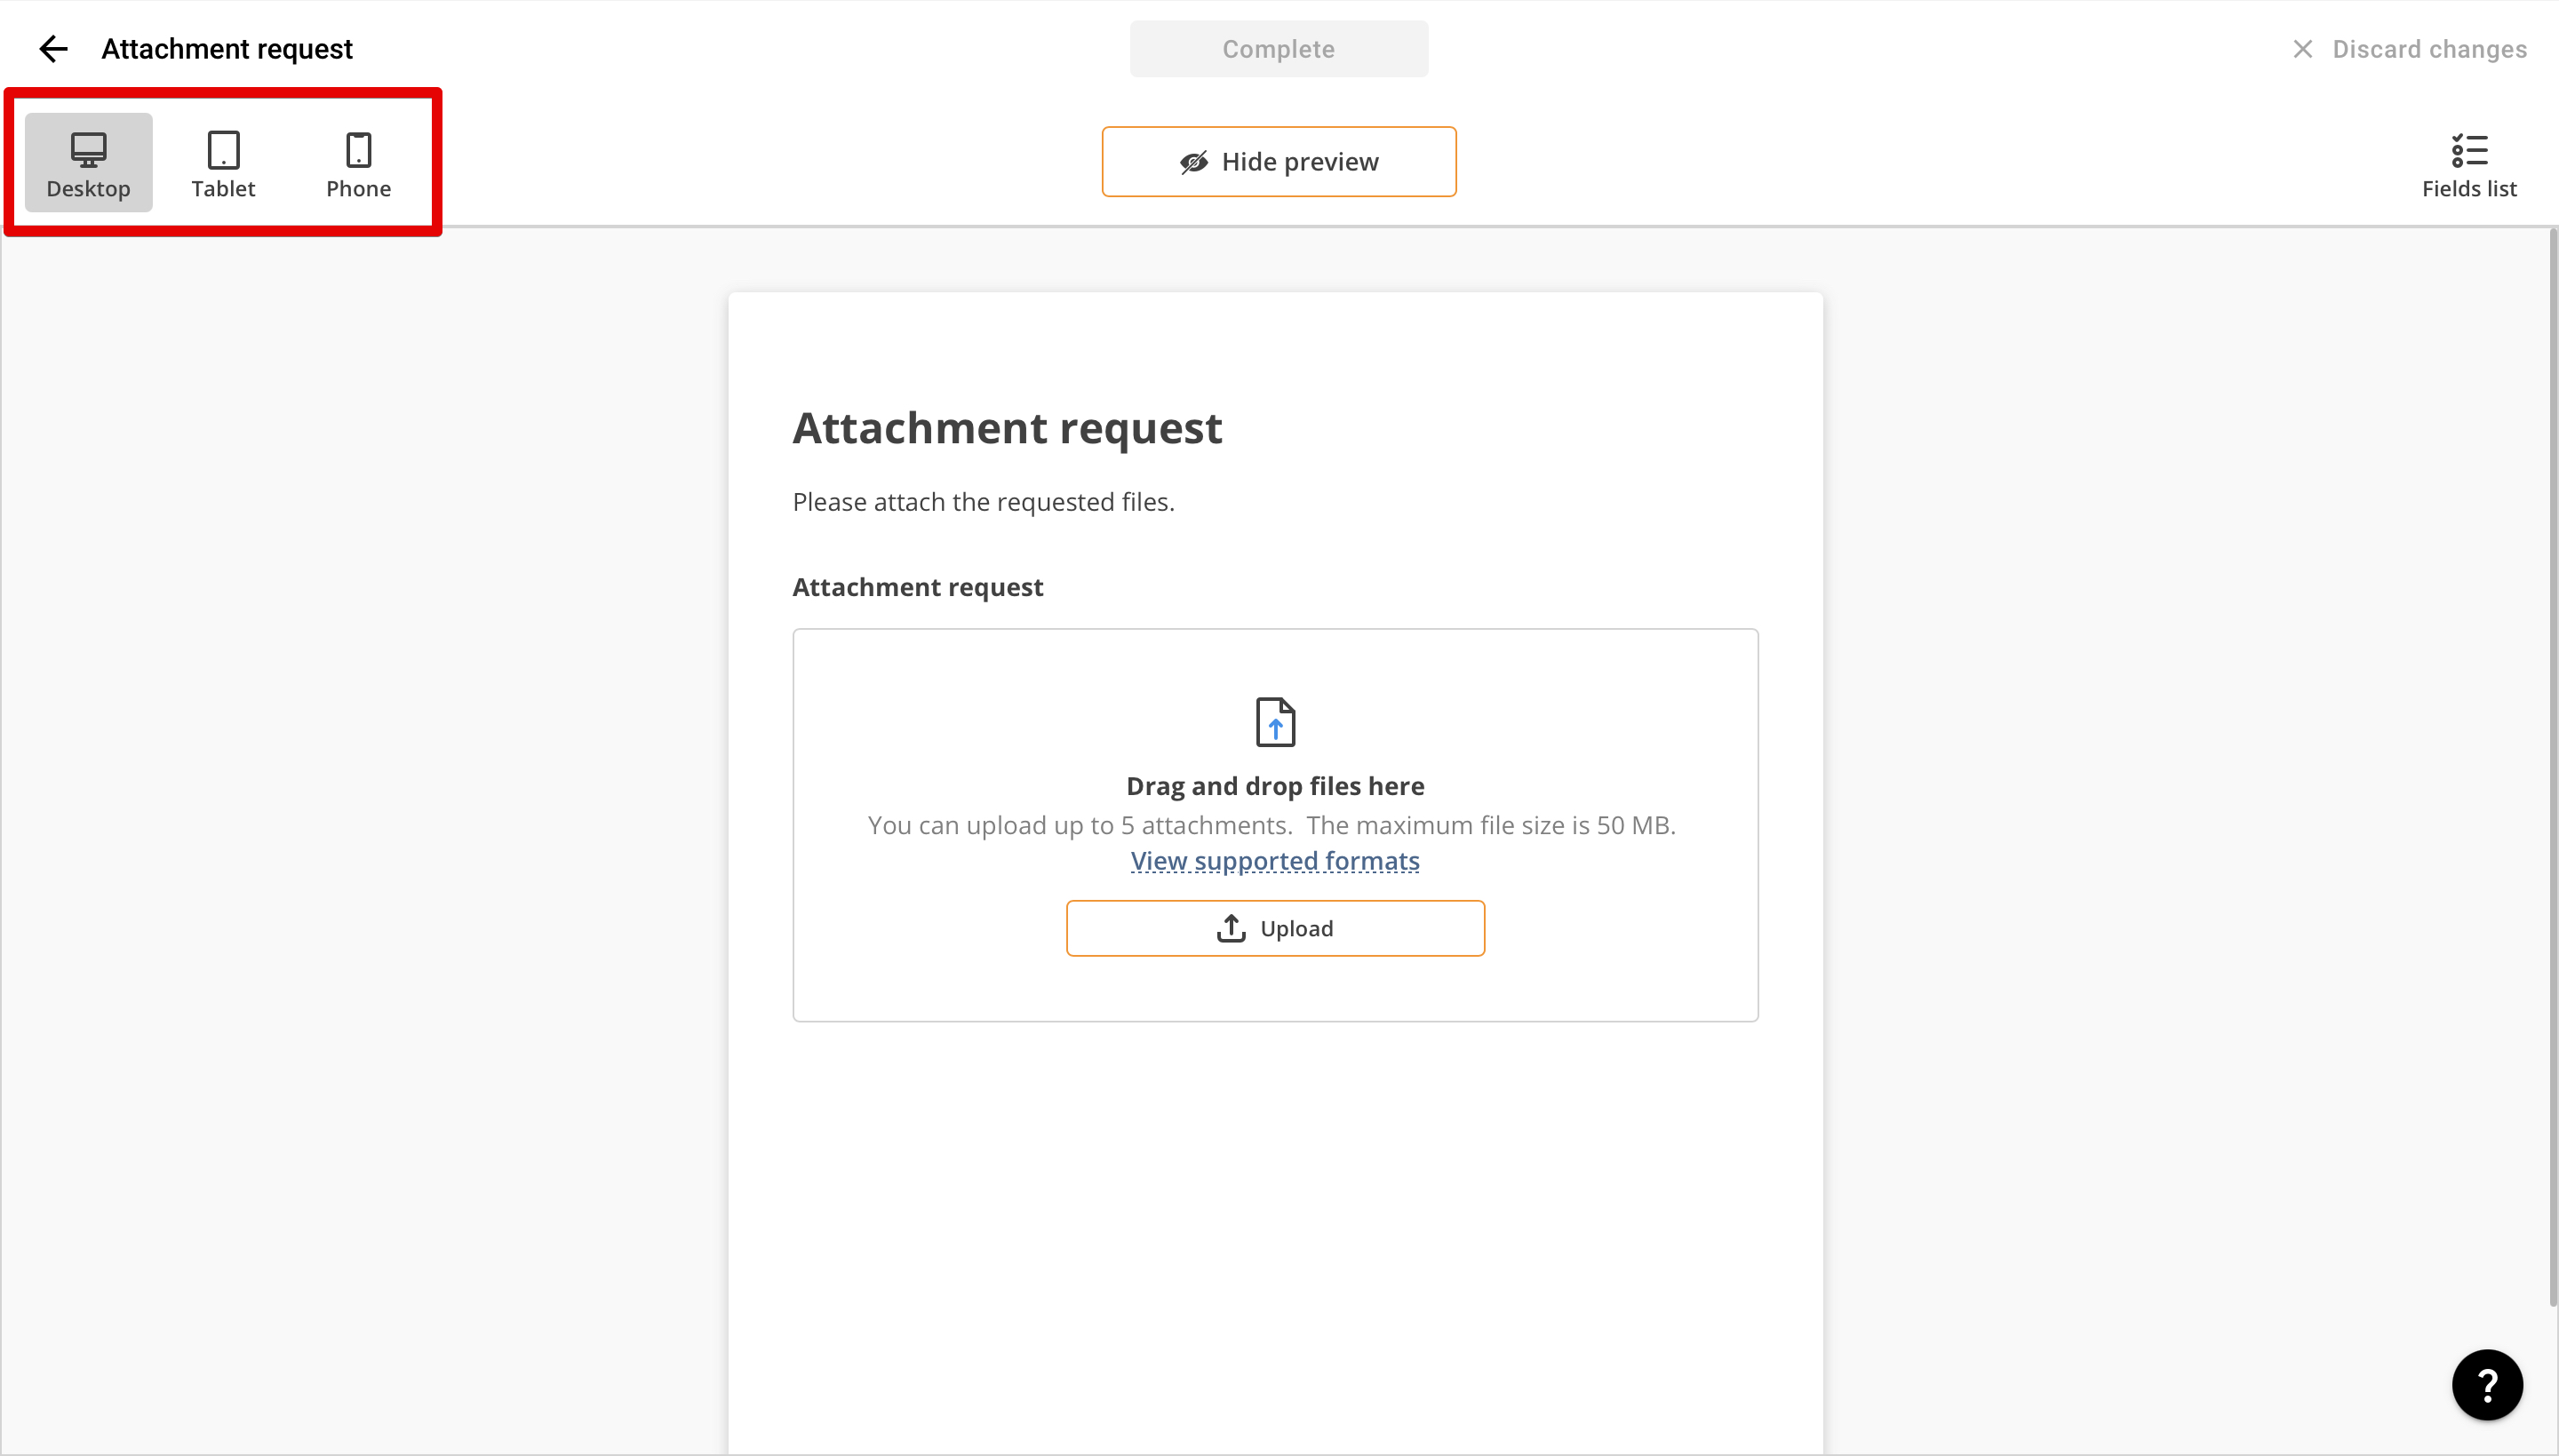Enable Desktop view mode
Viewport: 2559px width, 1456px height.
pos(88,163)
